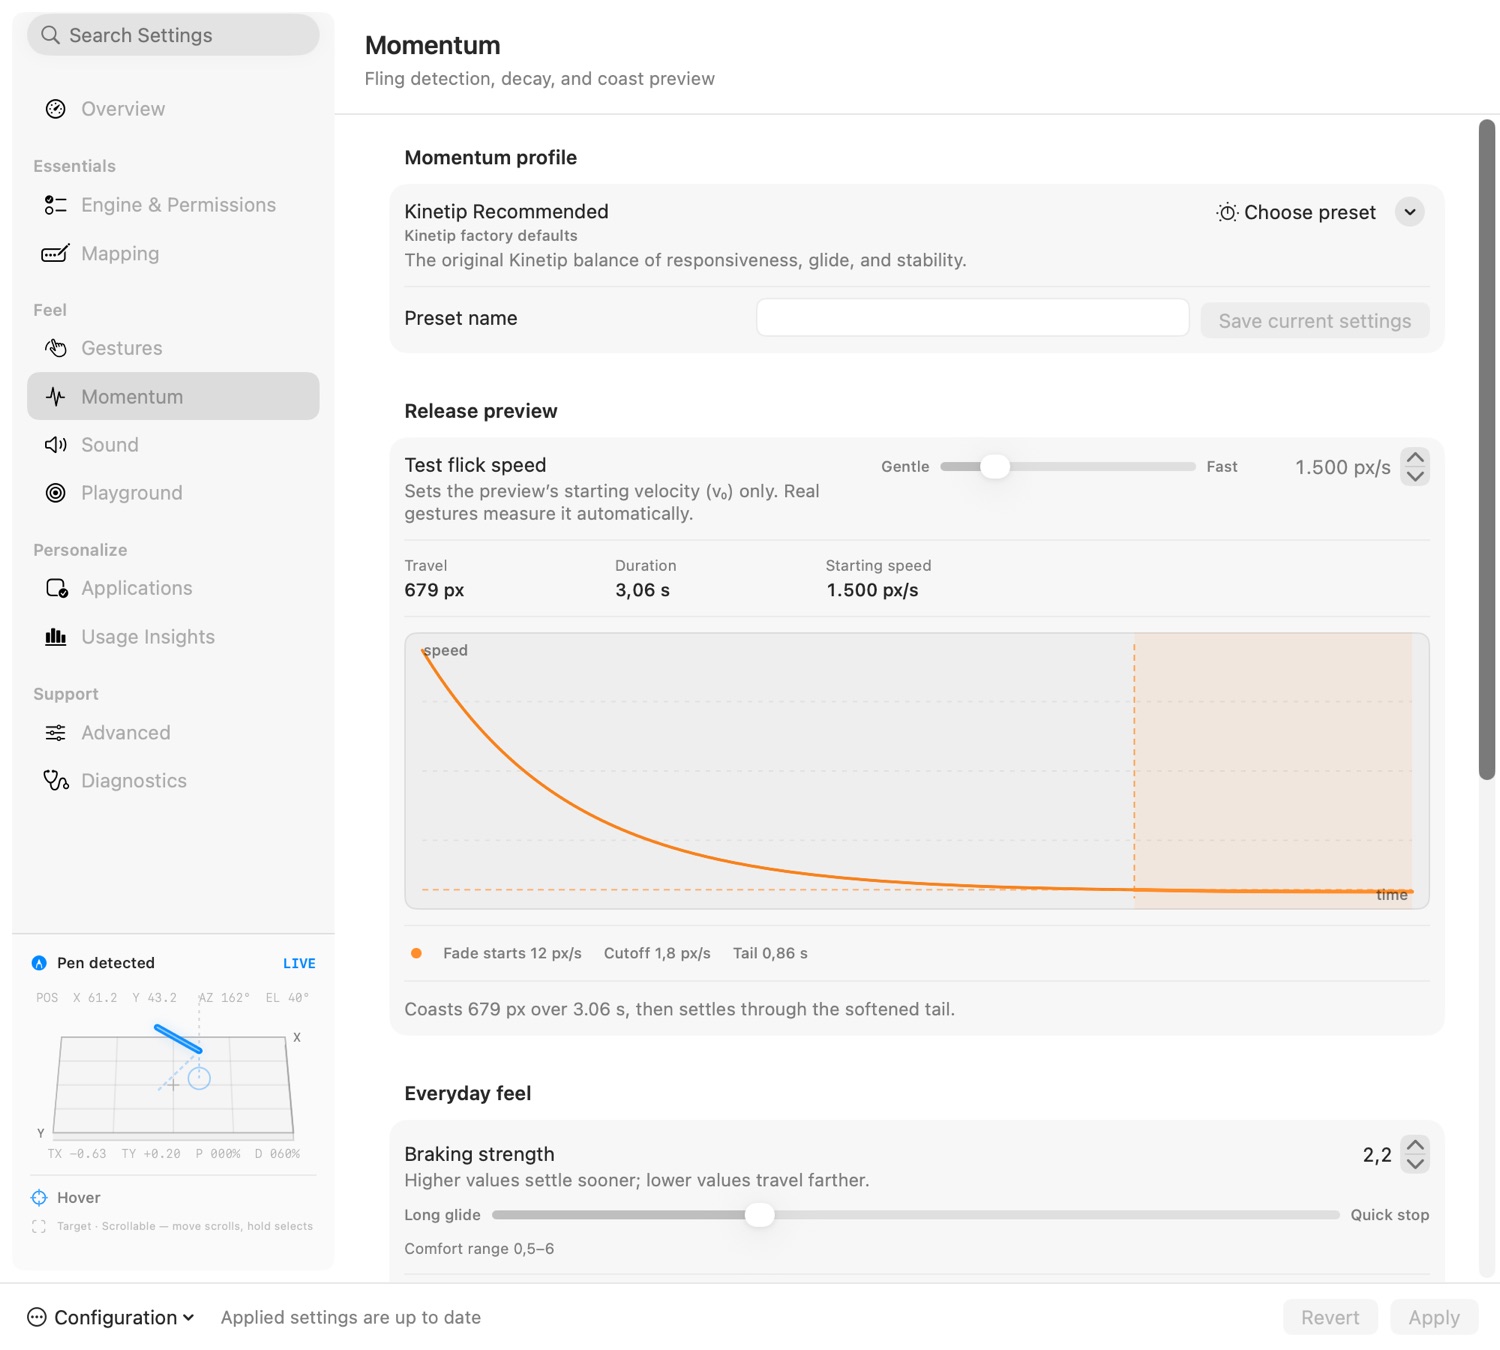Click the Revert button

point(1330,1317)
